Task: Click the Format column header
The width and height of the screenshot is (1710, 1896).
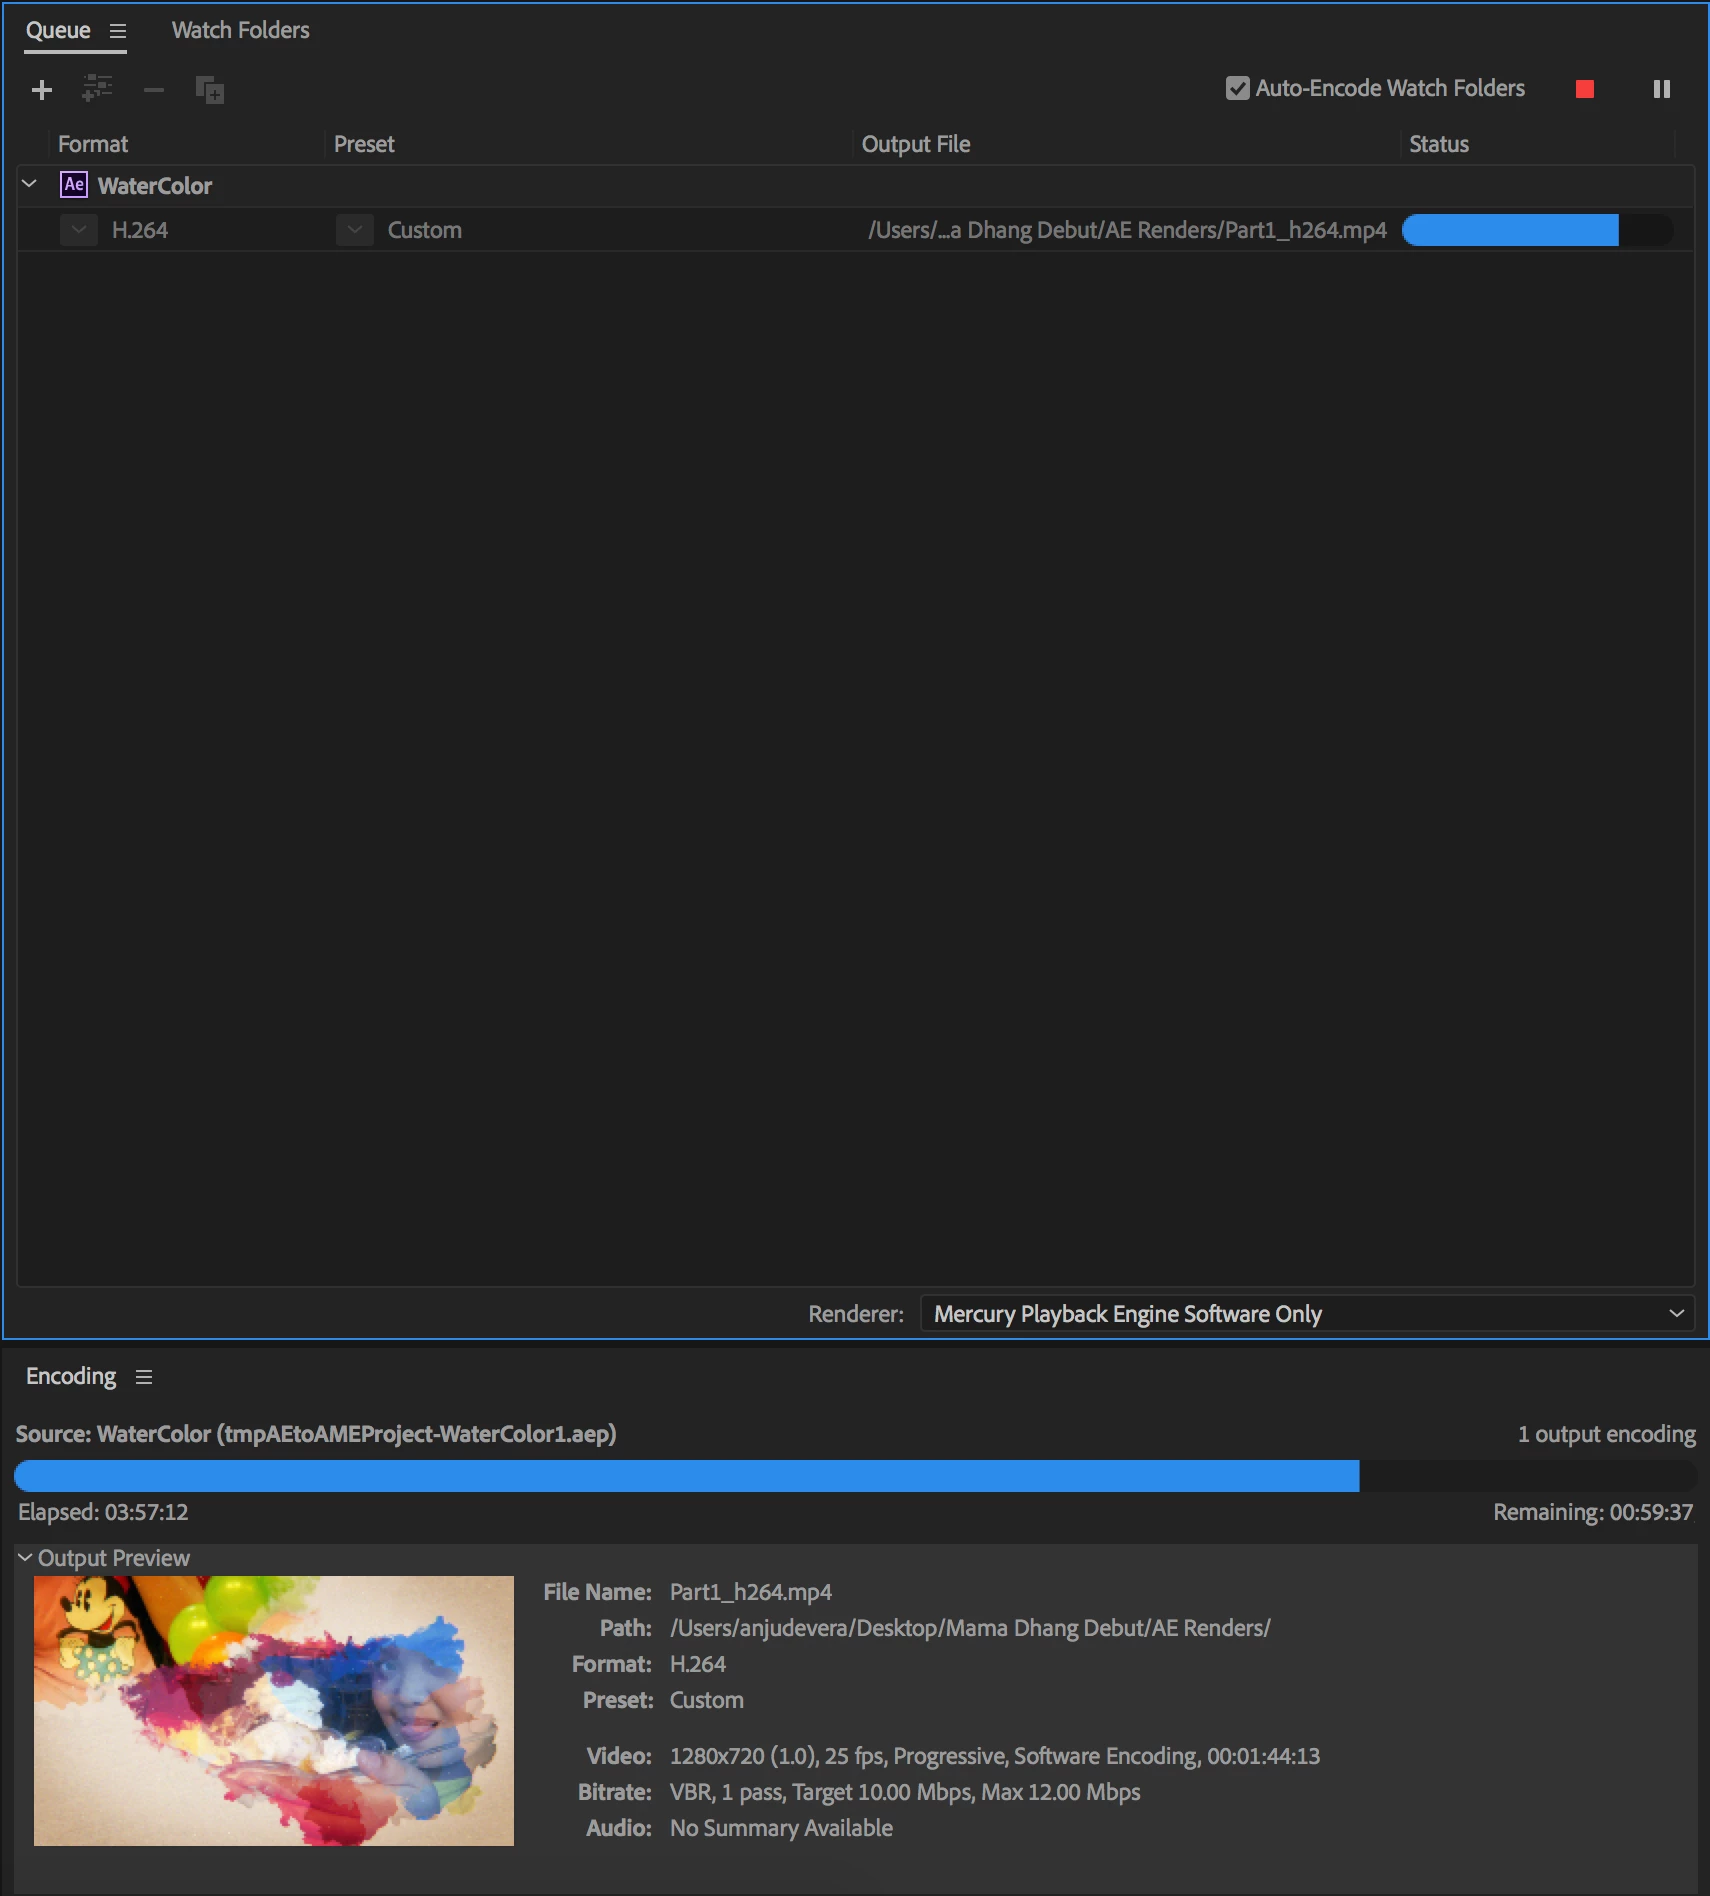Action: click(x=93, y=144)
